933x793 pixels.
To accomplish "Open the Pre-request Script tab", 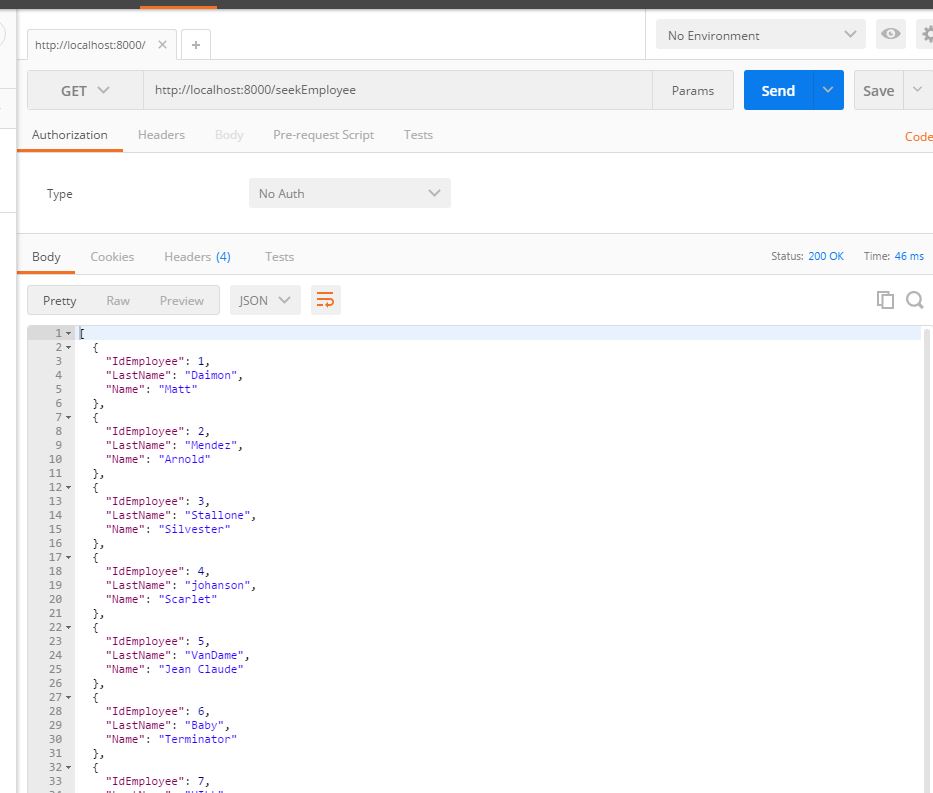I will coord(323,135).
